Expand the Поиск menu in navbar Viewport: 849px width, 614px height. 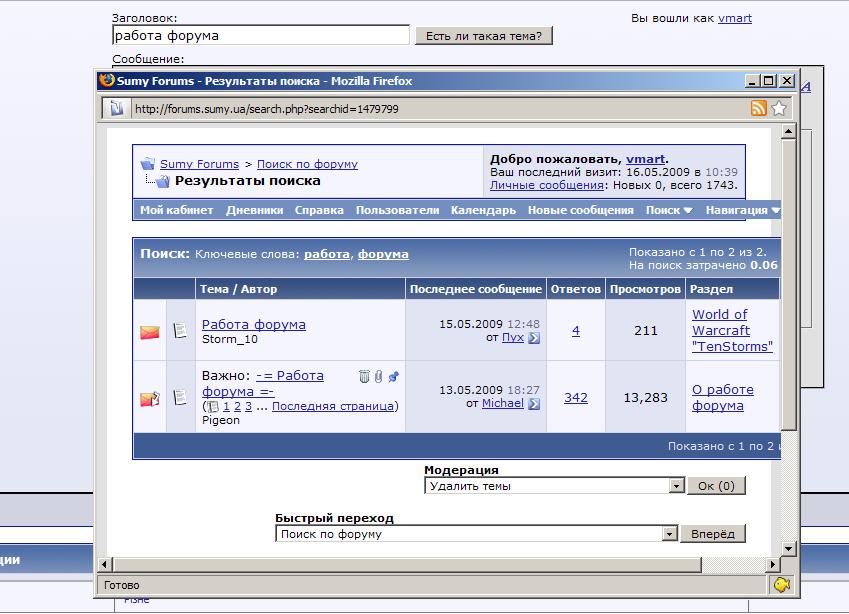(669, 210)
